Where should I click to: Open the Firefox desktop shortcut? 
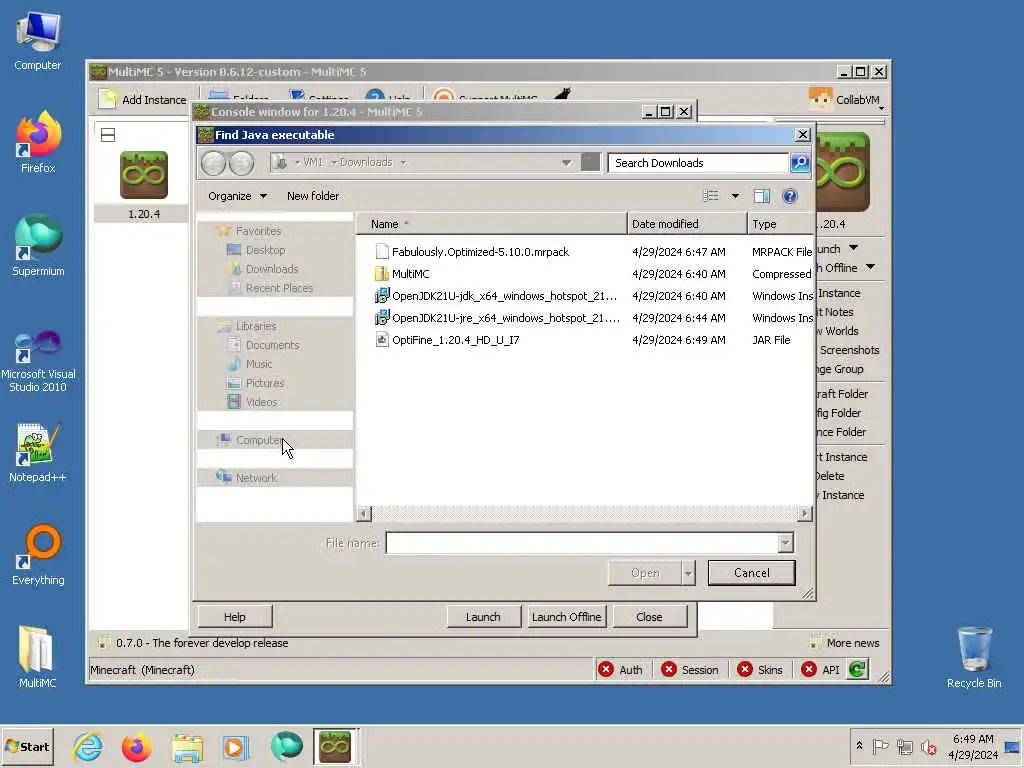pos(38,142)
